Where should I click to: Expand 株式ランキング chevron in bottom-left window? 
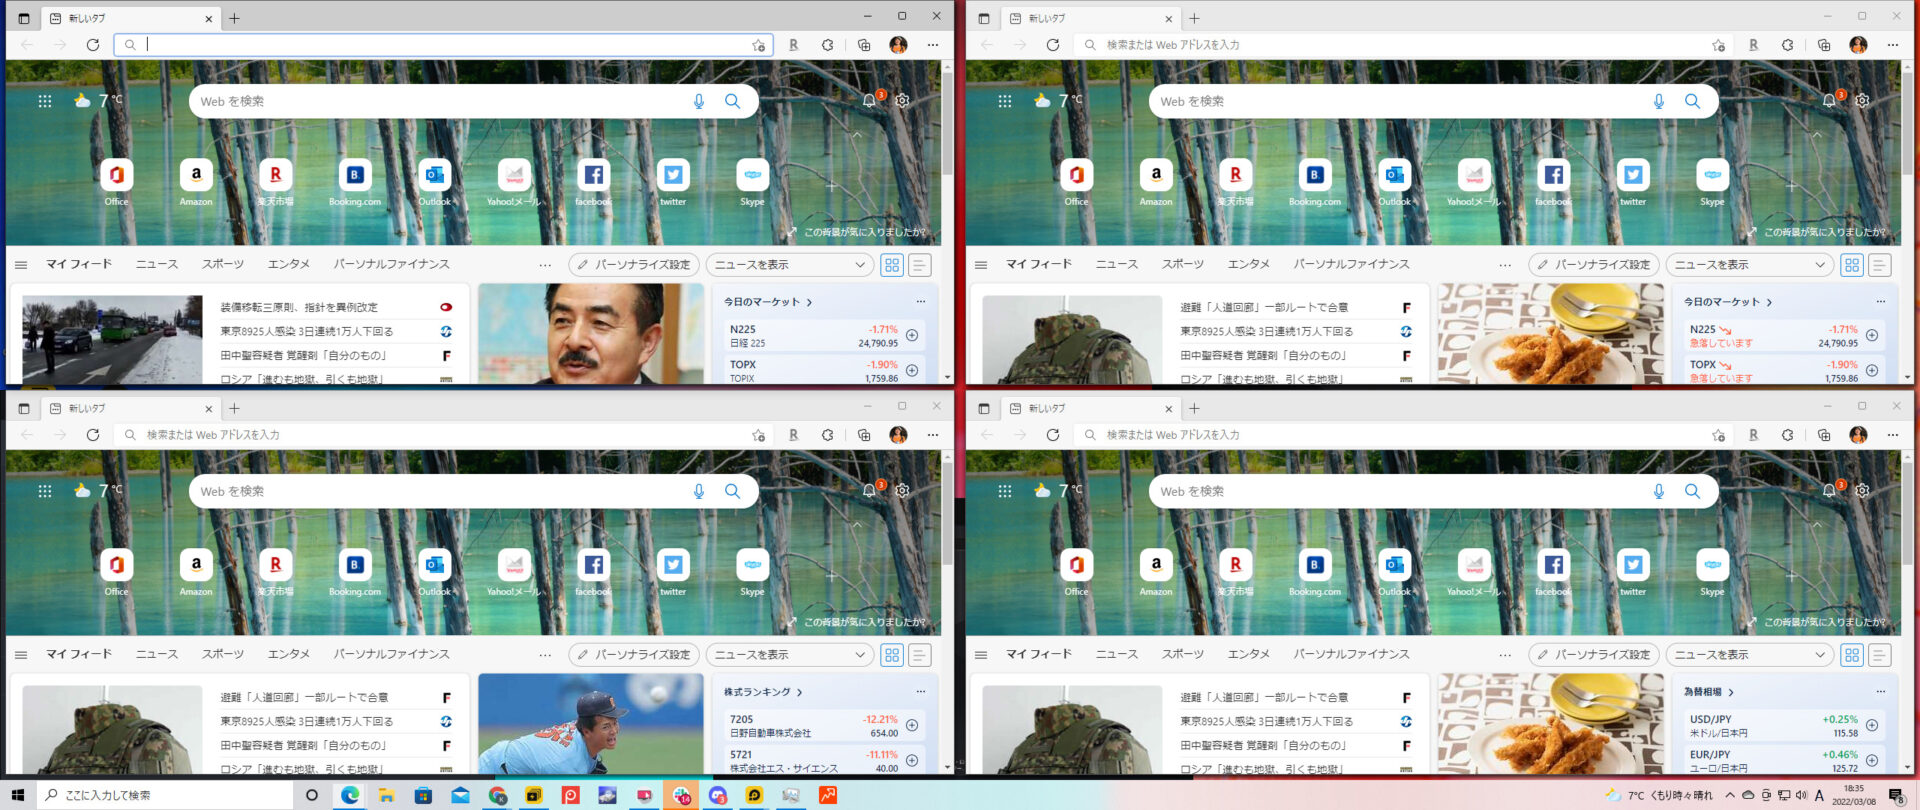[x=800, y=692]
